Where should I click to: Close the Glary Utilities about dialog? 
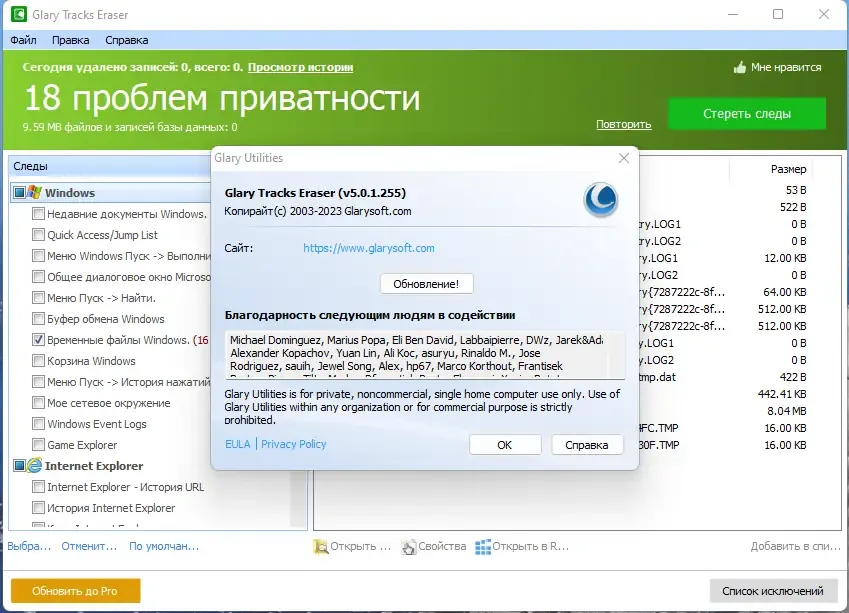point(624,158)
